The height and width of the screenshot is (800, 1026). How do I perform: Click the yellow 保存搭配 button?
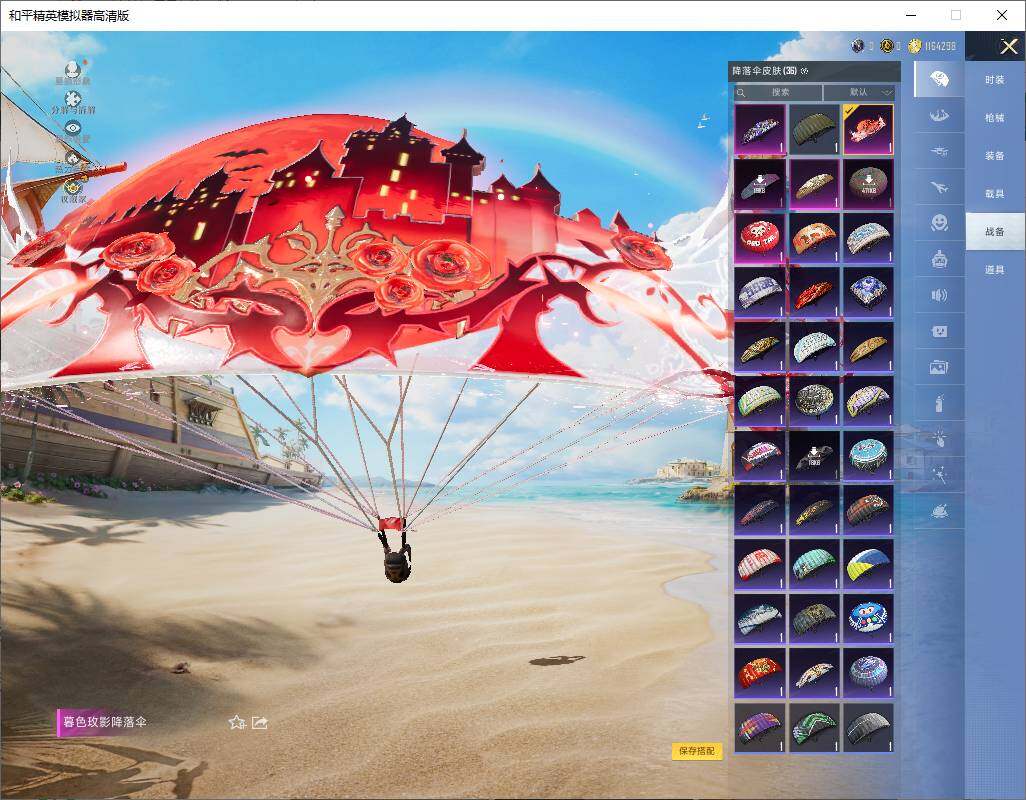tap(697, 751)
